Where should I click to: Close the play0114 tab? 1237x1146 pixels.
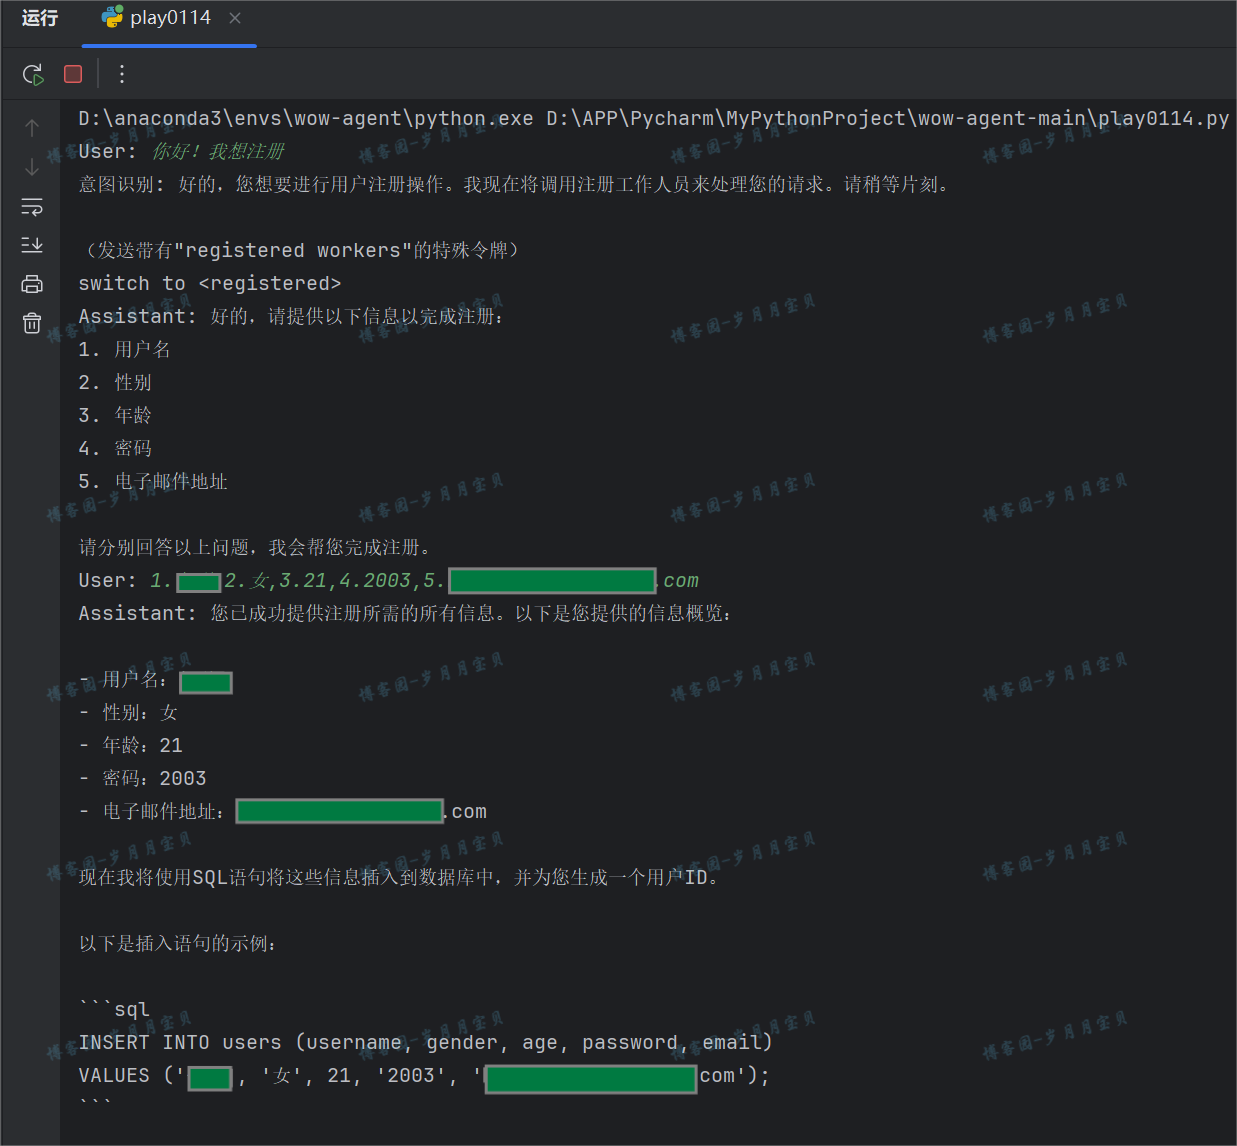(235, 18)
